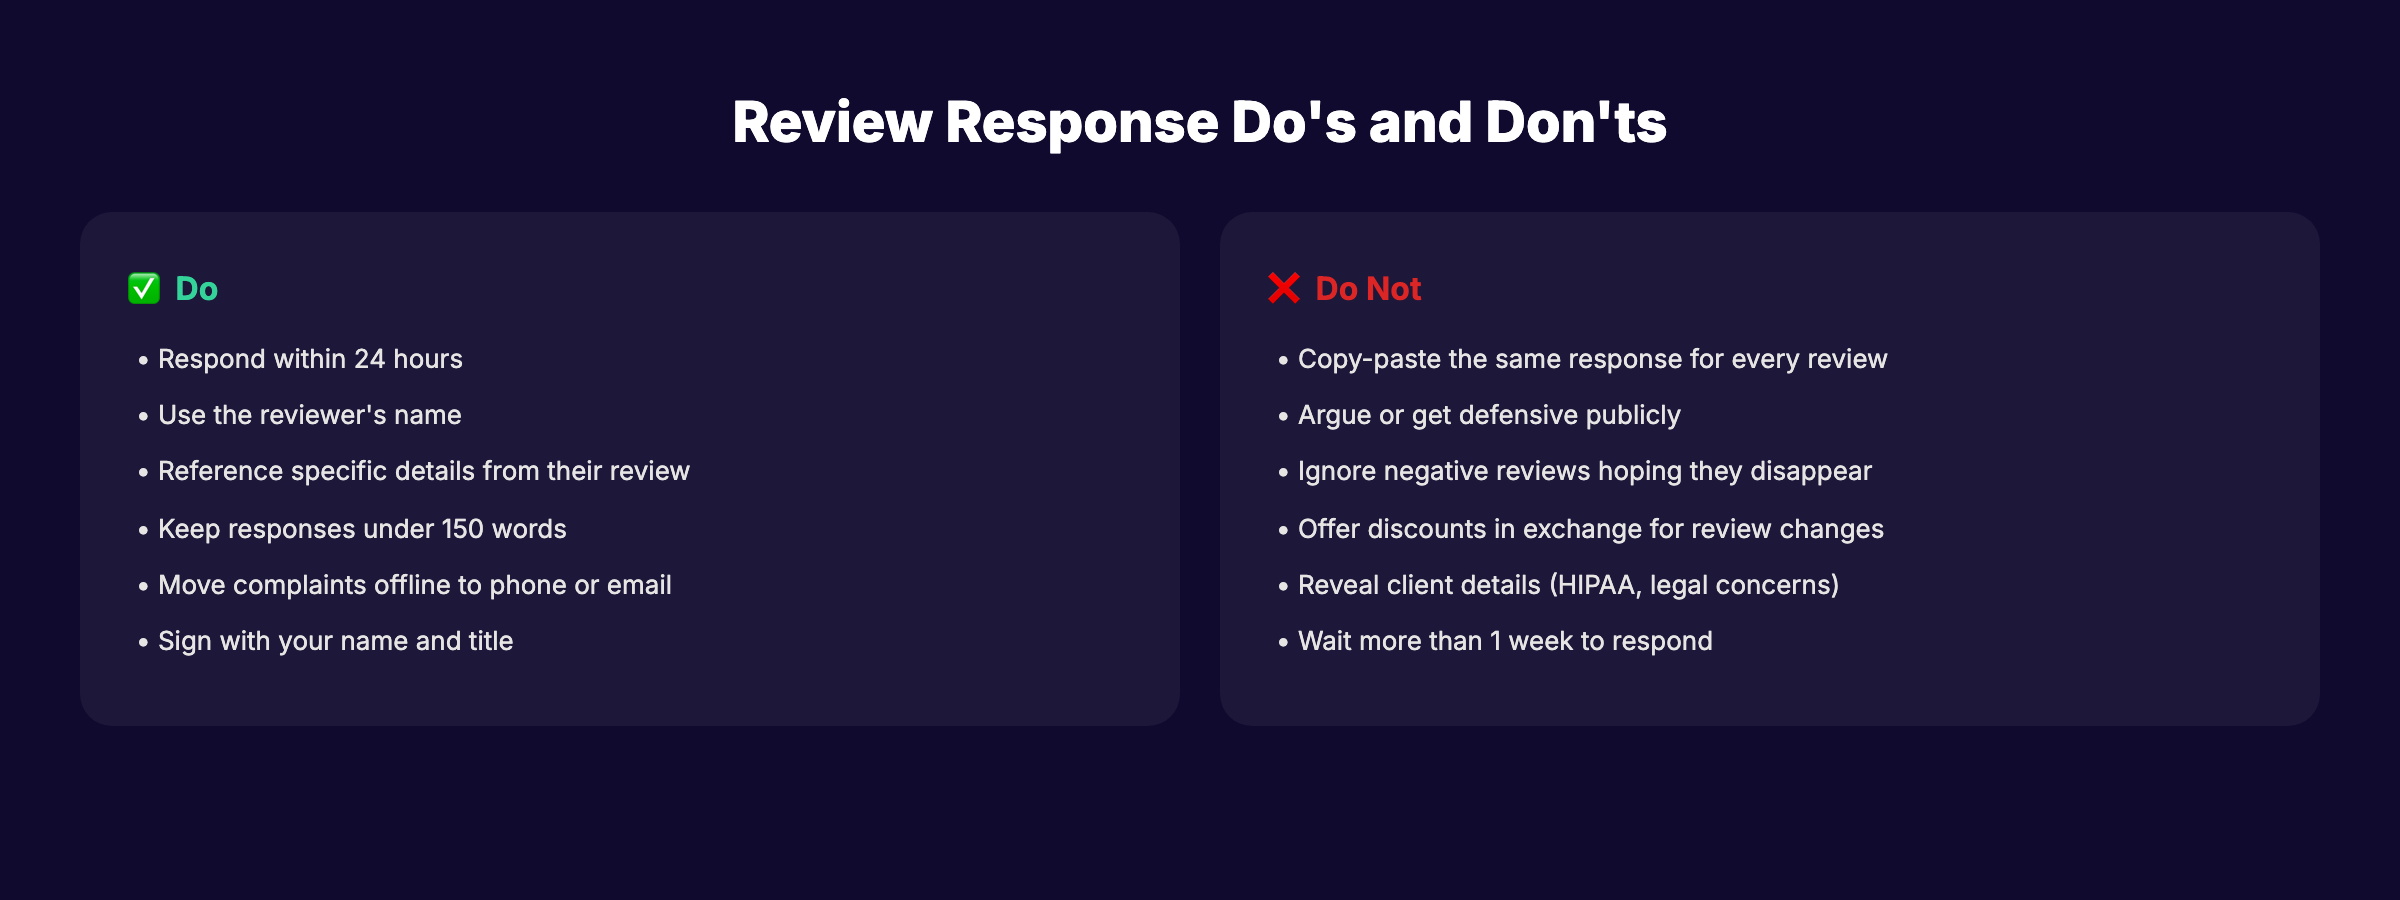
Task: Click 'Argue or get defensive publicly' entry
Action: [1488, 415]
